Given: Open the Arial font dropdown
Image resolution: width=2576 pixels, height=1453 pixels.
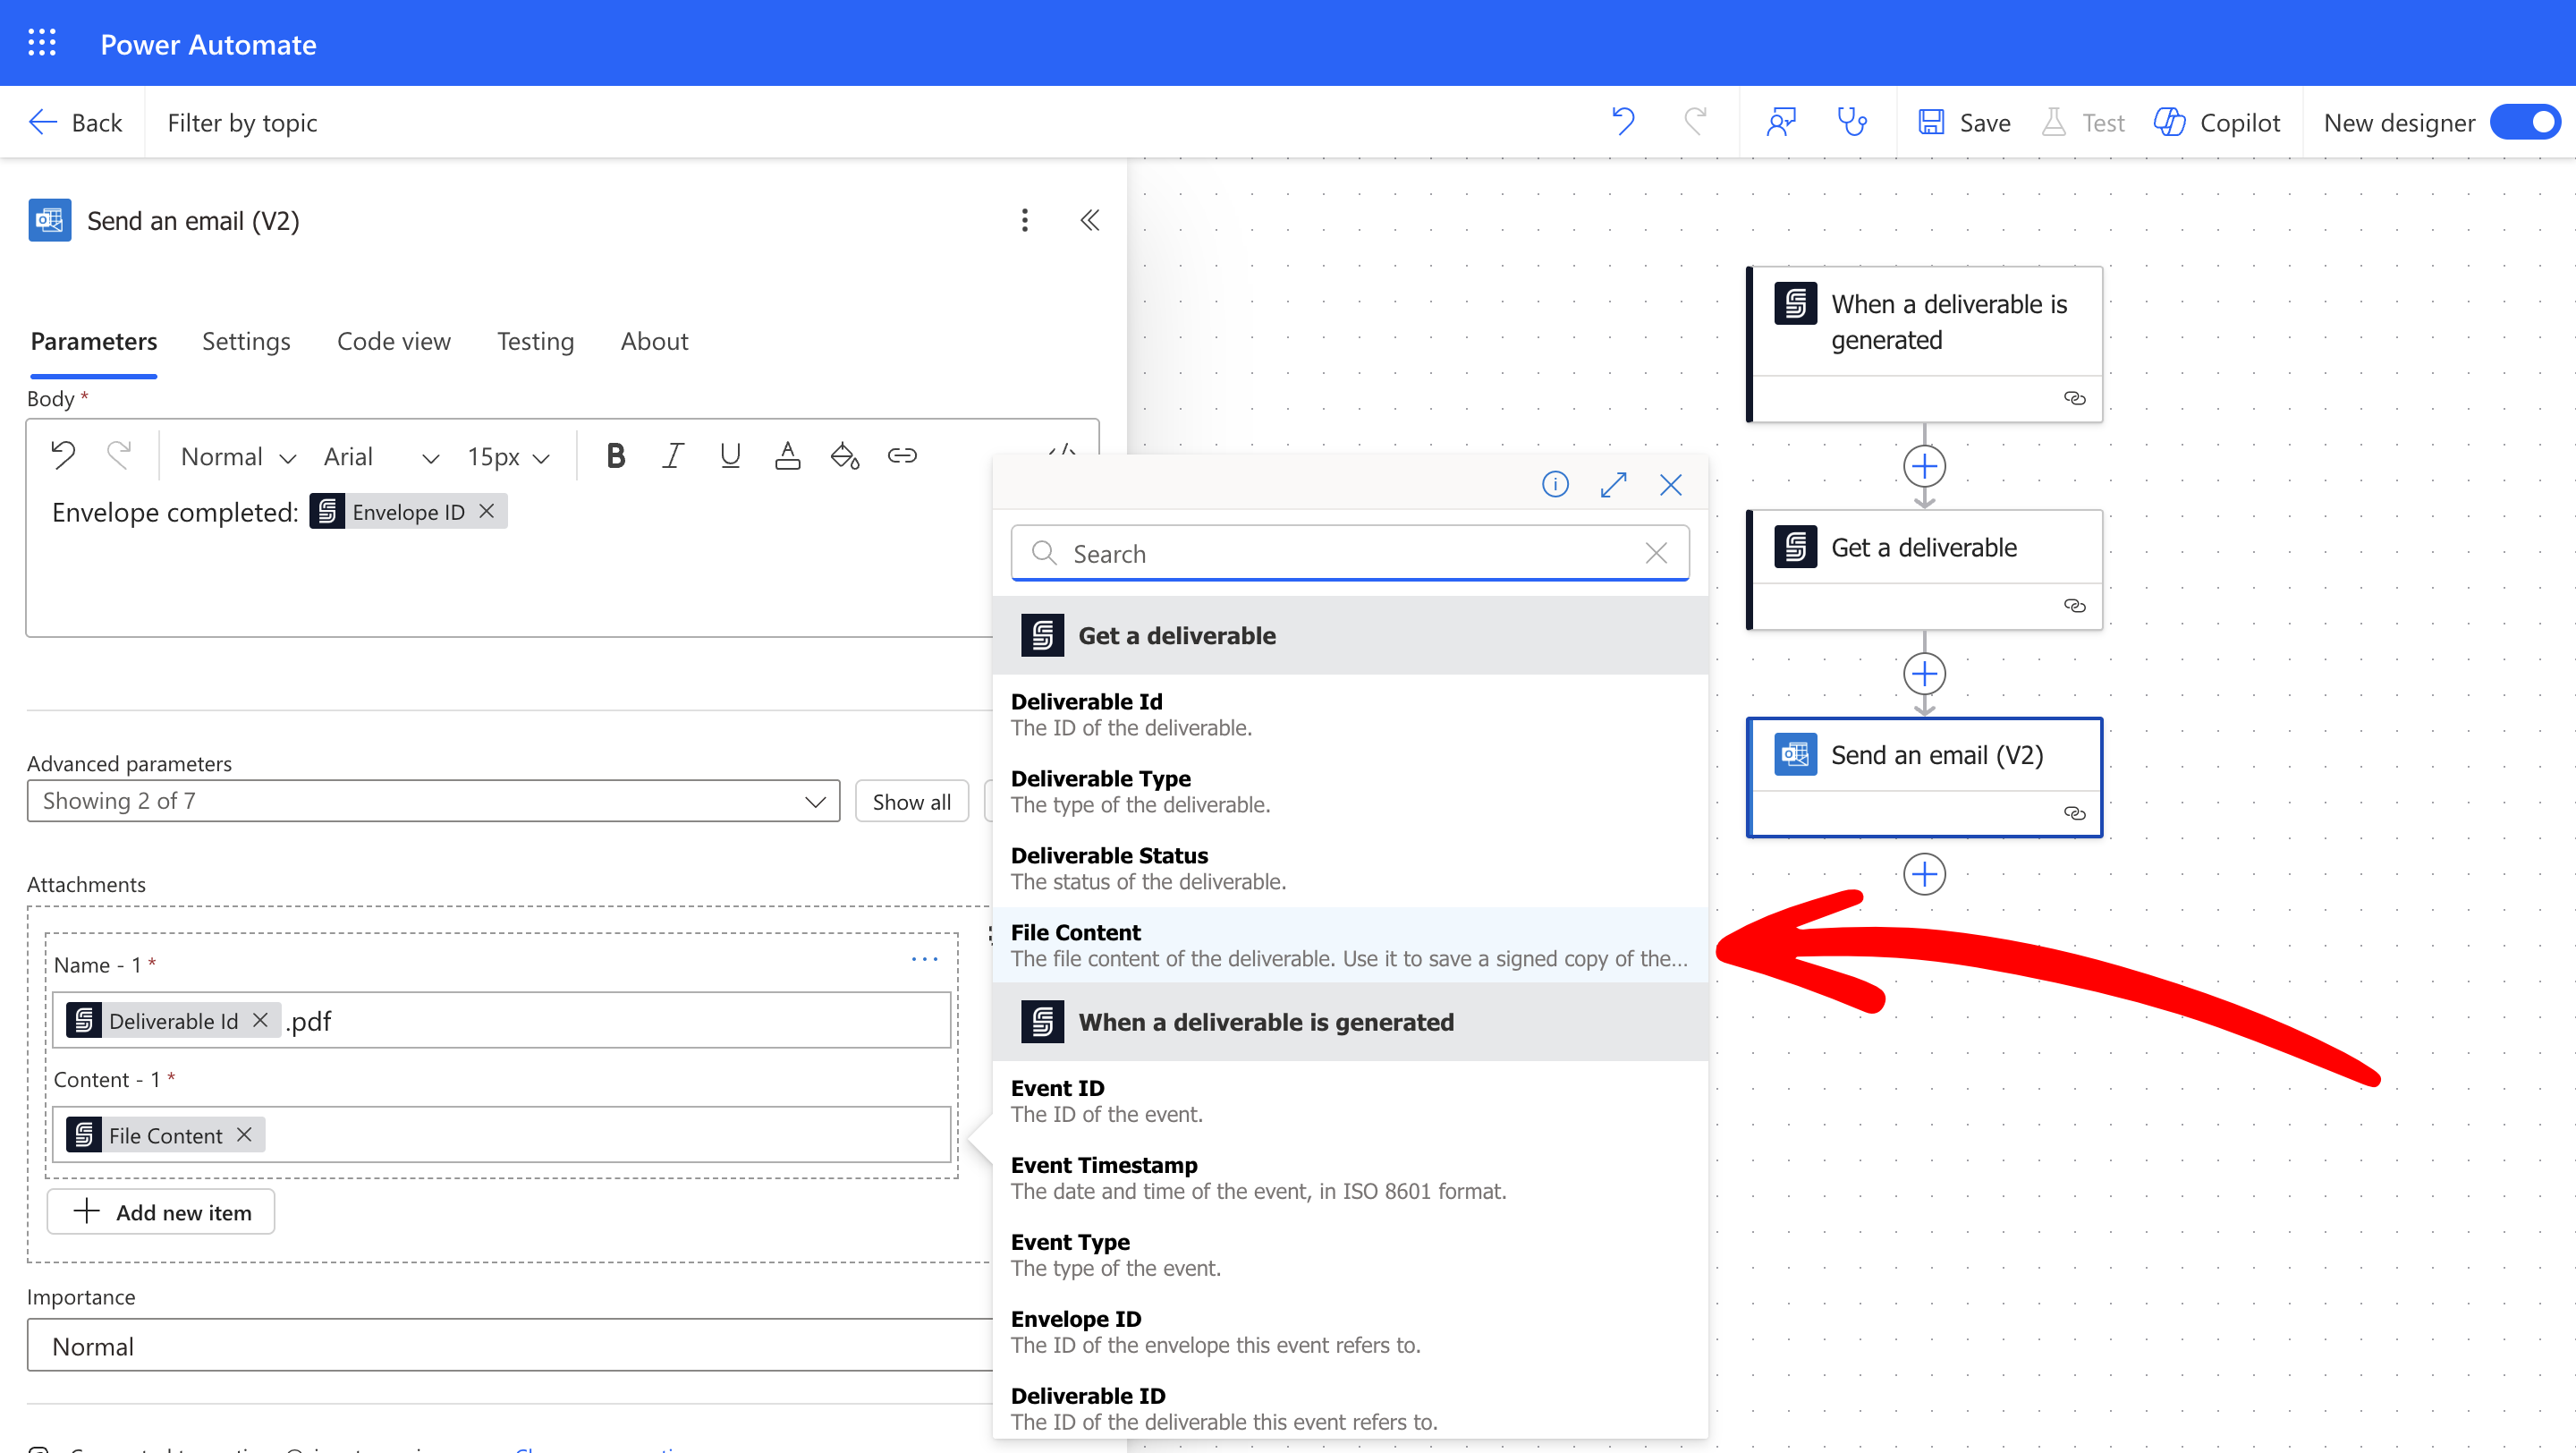Looking at the screenshot, I should click(380, 457).
